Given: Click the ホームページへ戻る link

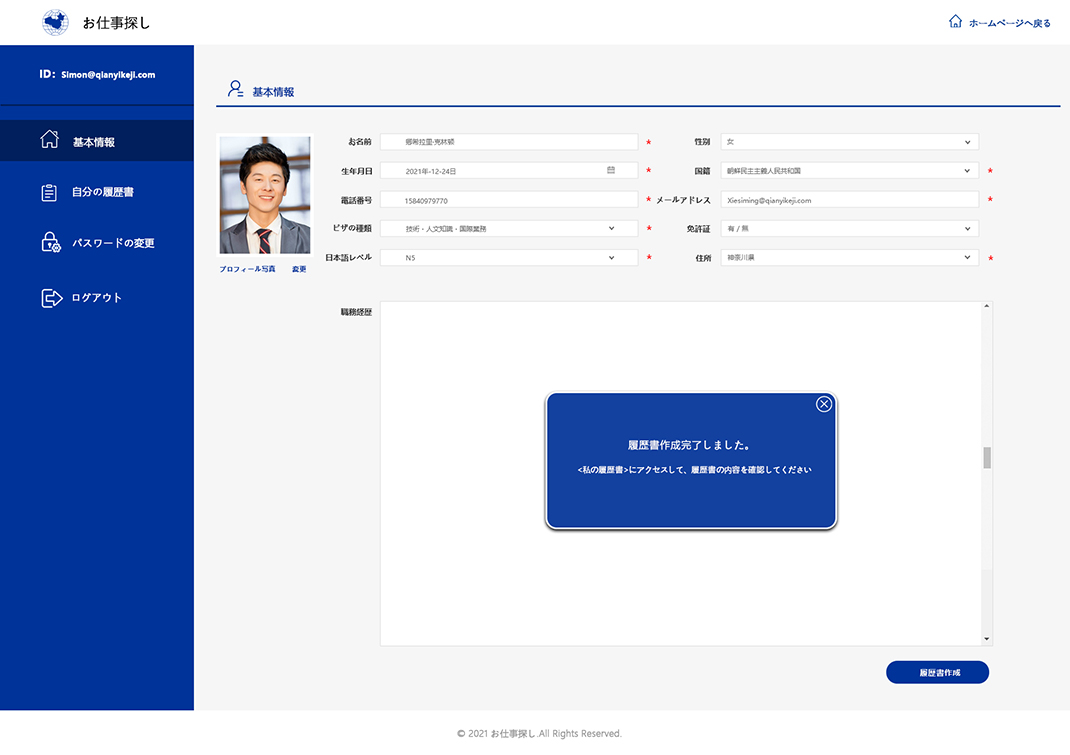Looking at the screenshot, I should click(1009, 23).
